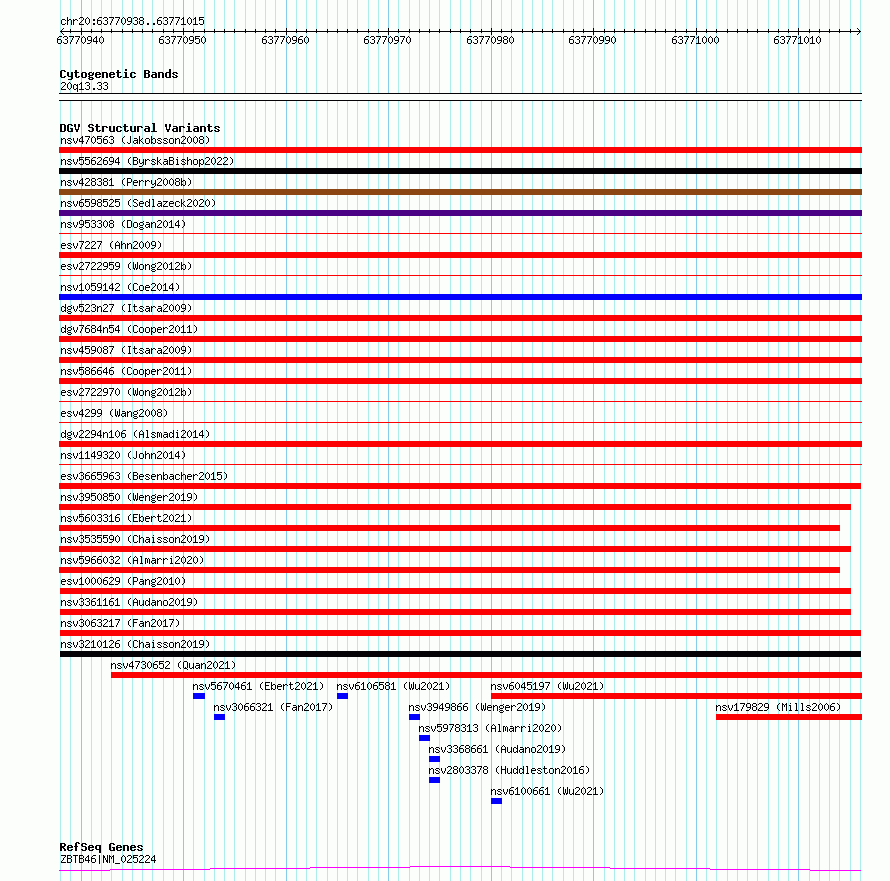Click the DGV Structural Variants track heading

point(140,128)
